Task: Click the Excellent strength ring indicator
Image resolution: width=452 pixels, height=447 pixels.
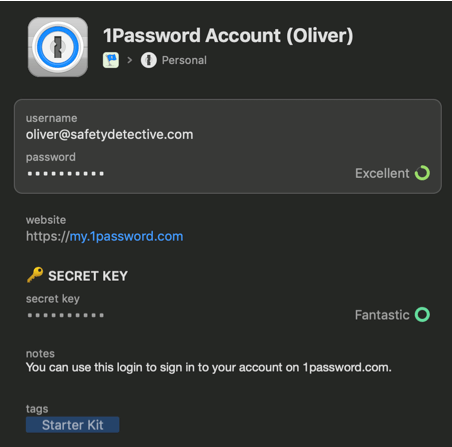Action: coord(422,173)
